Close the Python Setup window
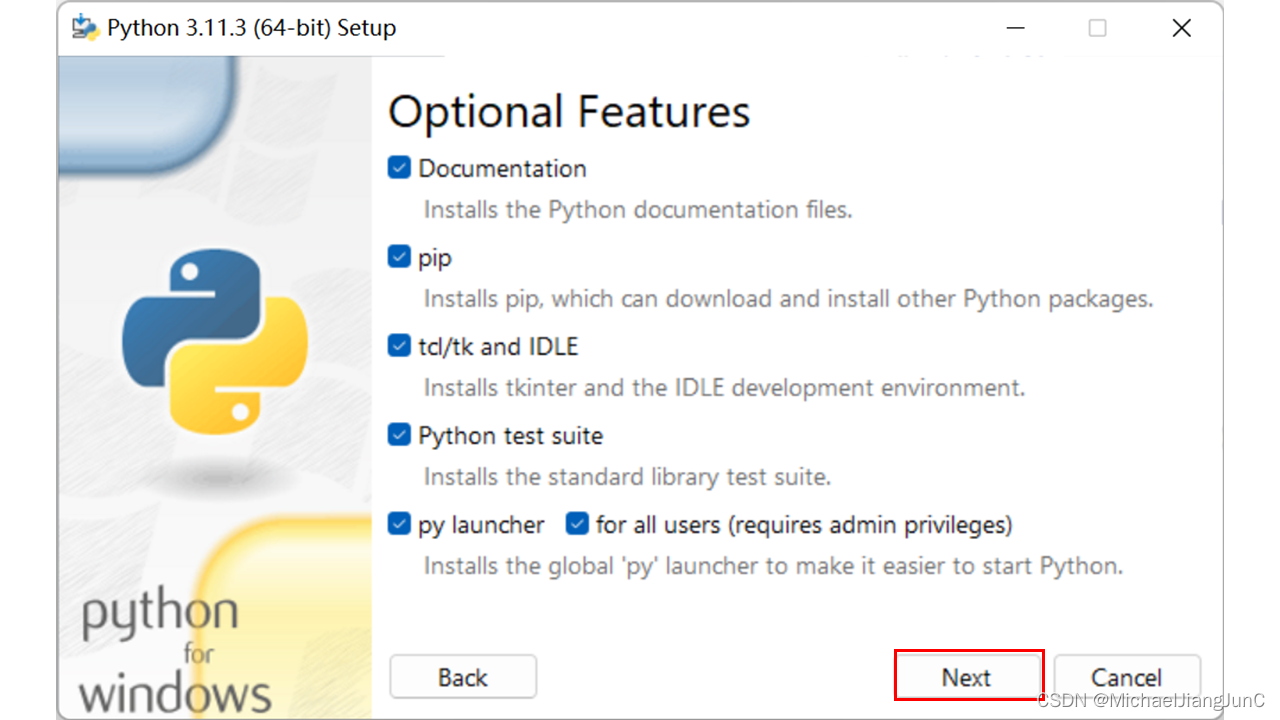The image size is (1280, 720). pyautogui.click(x=1181, y=28)
